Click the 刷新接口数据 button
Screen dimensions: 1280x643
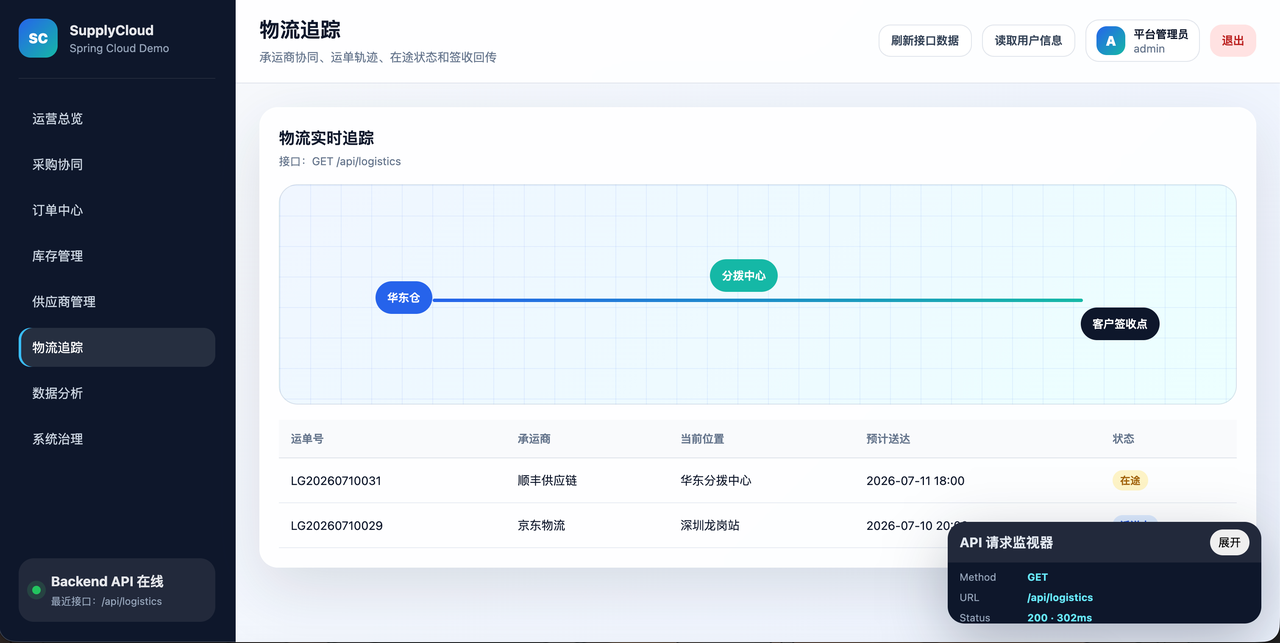pyautogui.click(x=925, y=41)
